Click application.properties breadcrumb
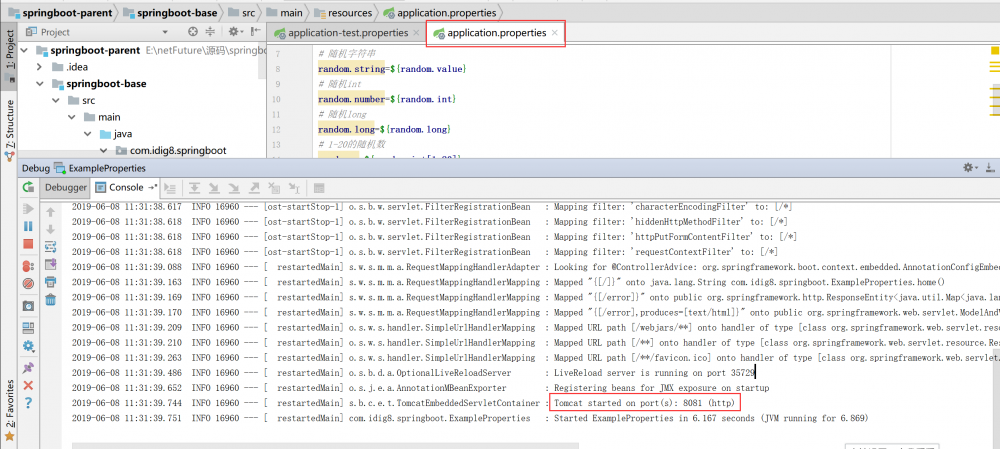This screenshot has height=449, width=1000. (x=439, y=12)
